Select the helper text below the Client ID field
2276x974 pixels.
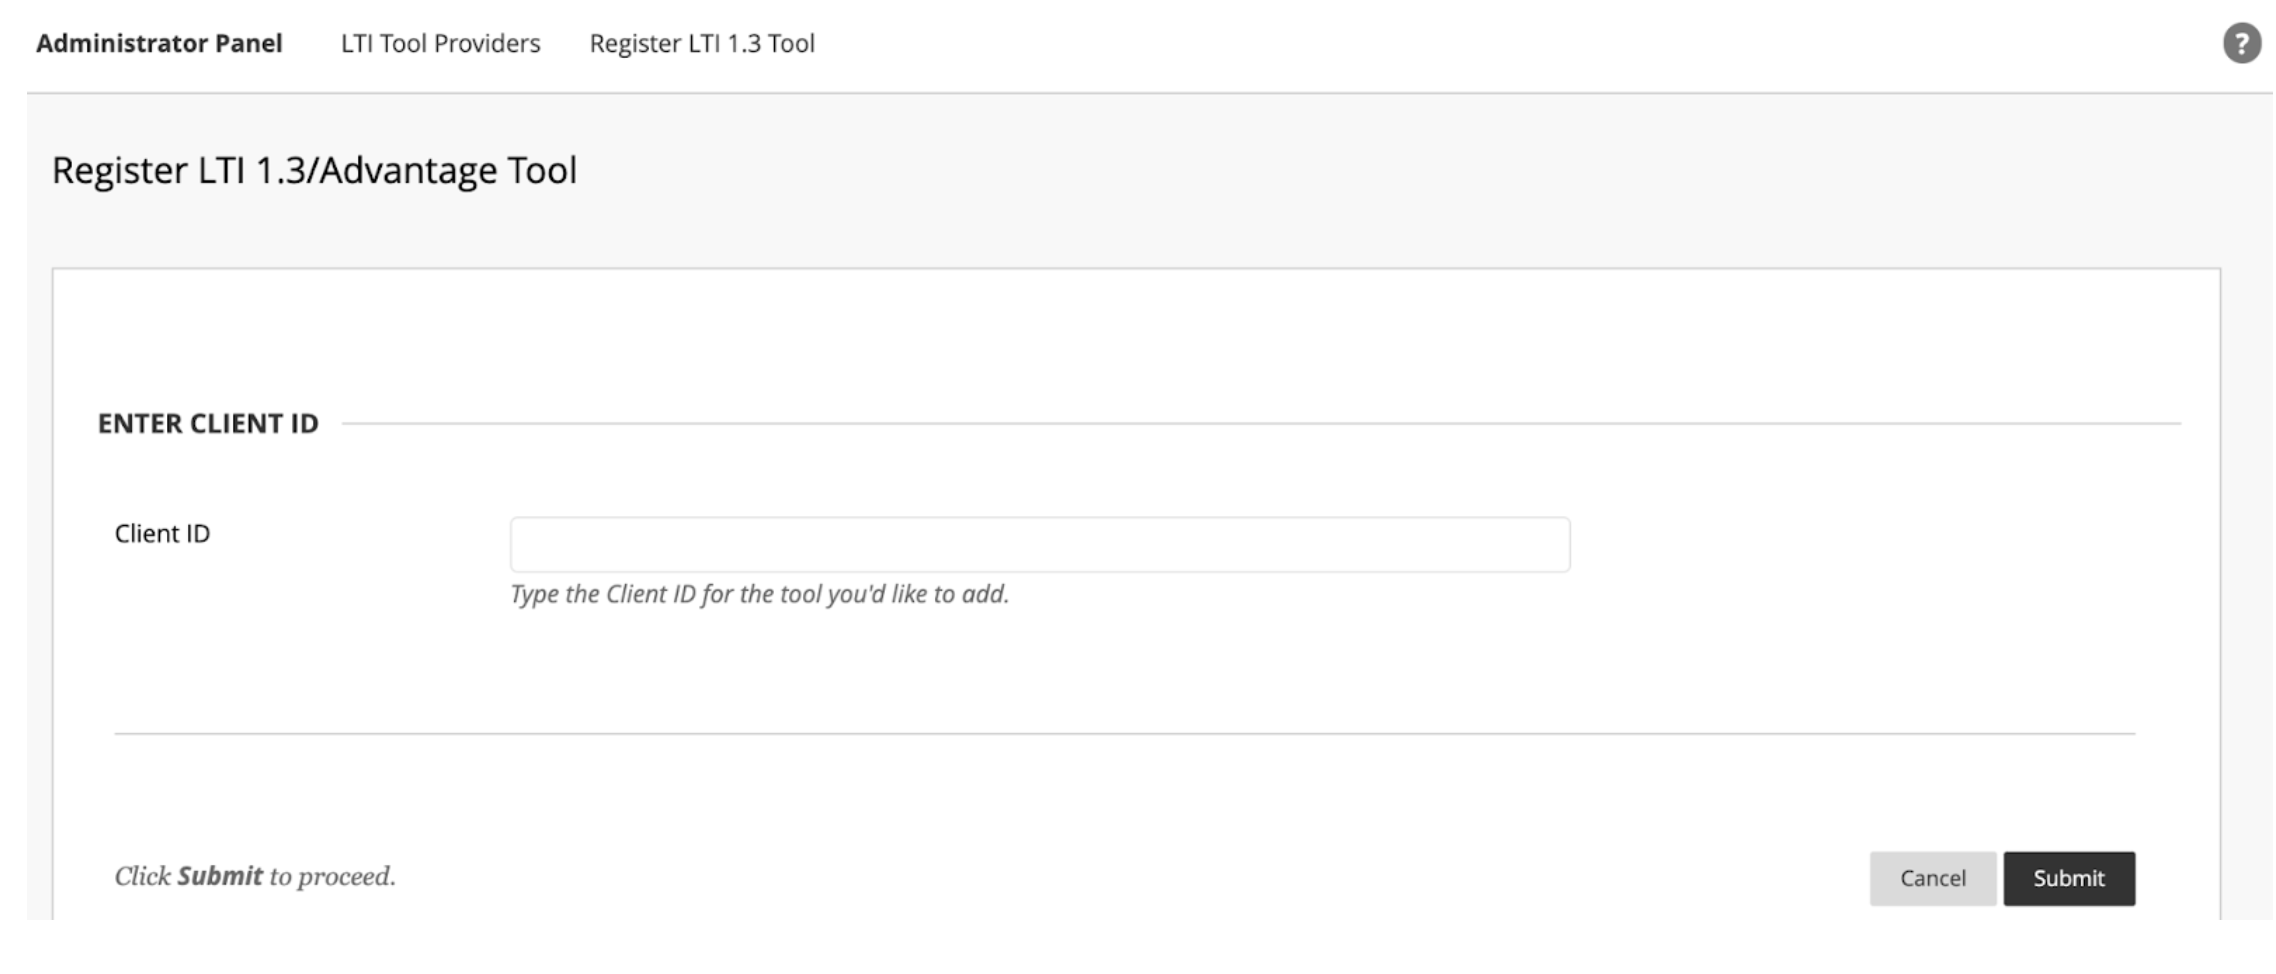[758, 594]
